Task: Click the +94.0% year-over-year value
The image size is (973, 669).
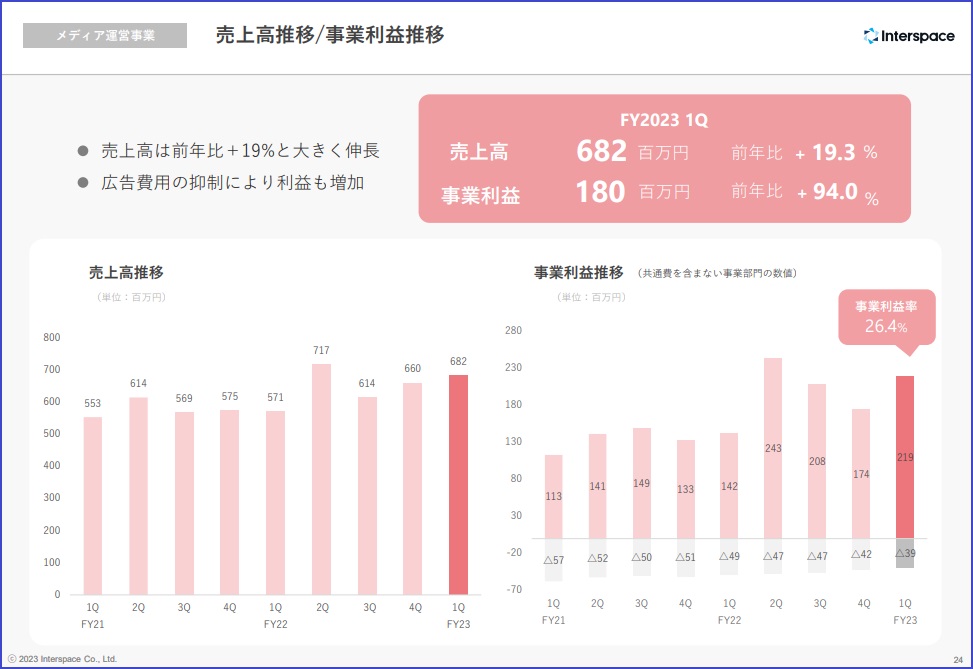Action: click(x=837, y=192)
